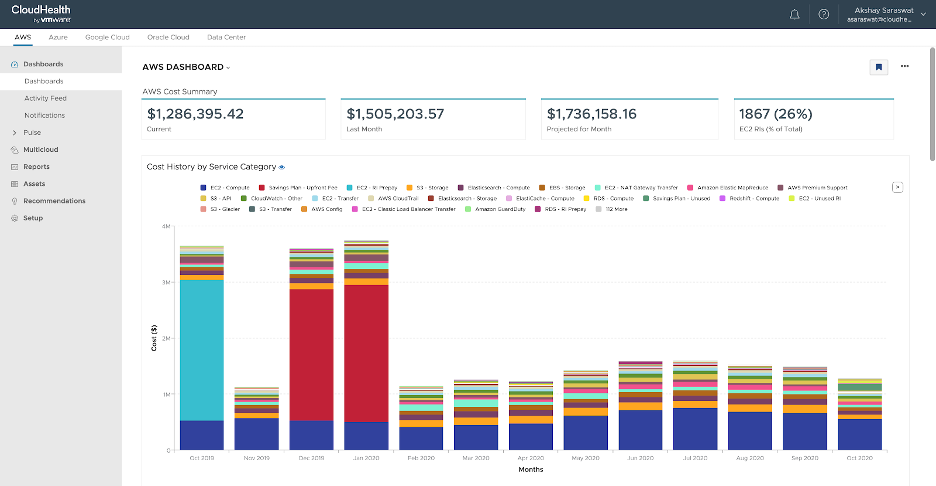Image resolution: width=936 pixels, height=486 pixels.
Task: Switch to the Azure tab
Action: [x=58, y=37]
